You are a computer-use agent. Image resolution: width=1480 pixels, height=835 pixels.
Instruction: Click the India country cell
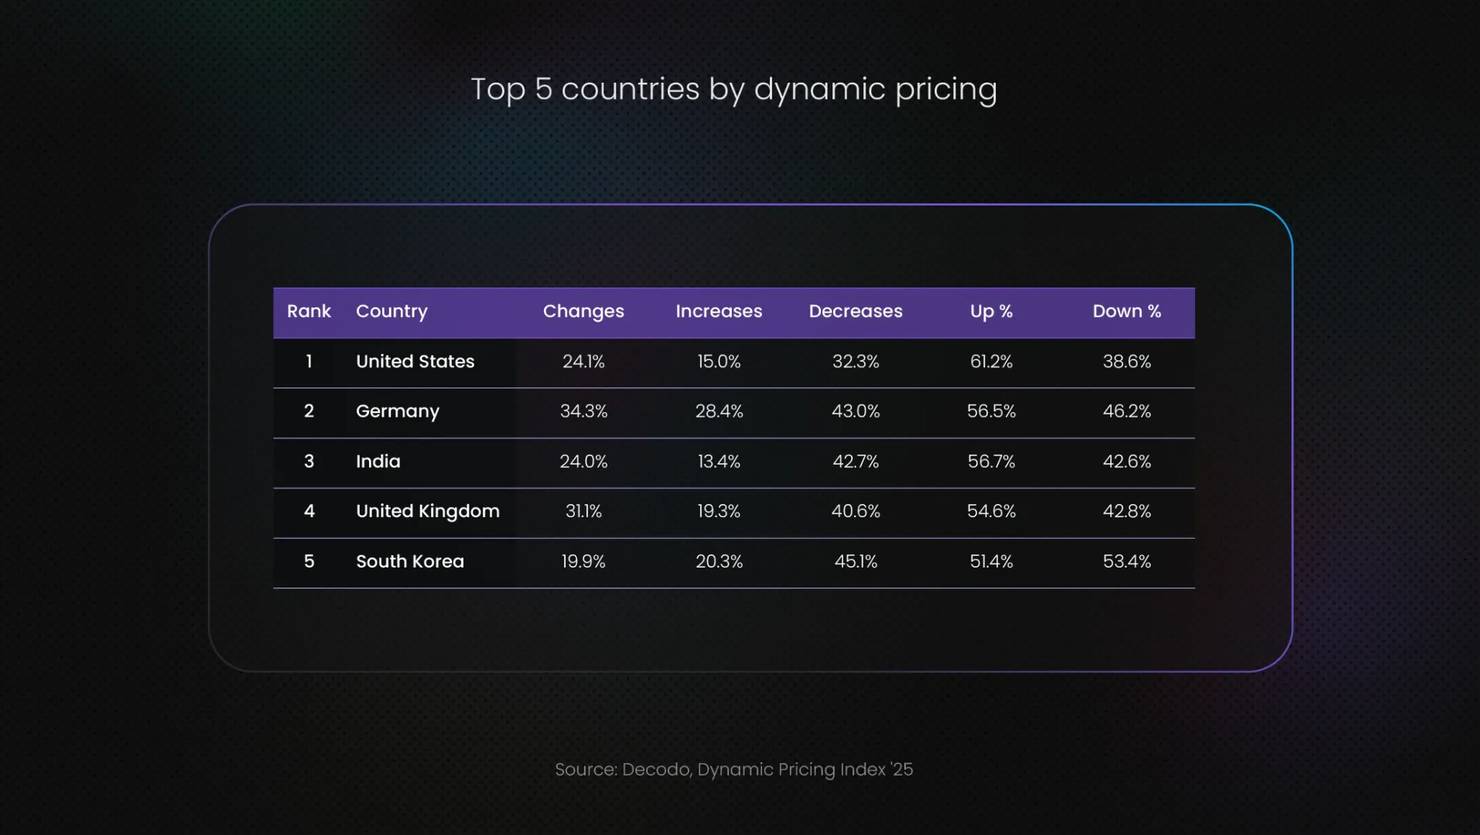tap(378, 461)
